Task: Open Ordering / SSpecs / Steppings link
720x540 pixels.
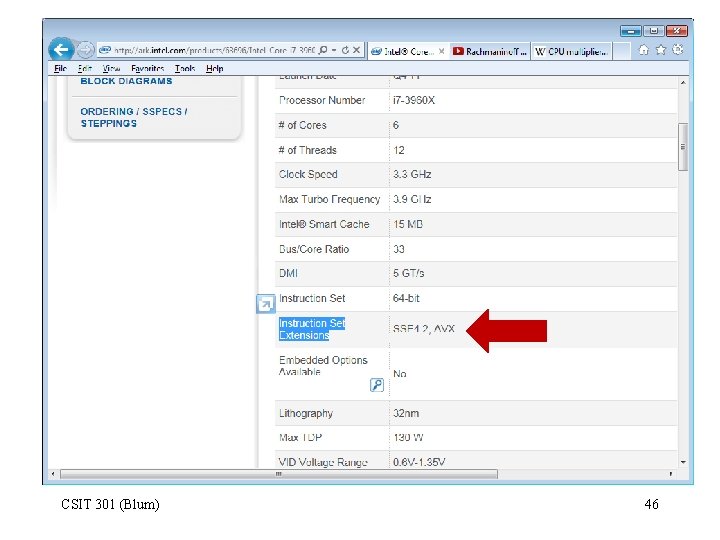Action: click(134, 118)
